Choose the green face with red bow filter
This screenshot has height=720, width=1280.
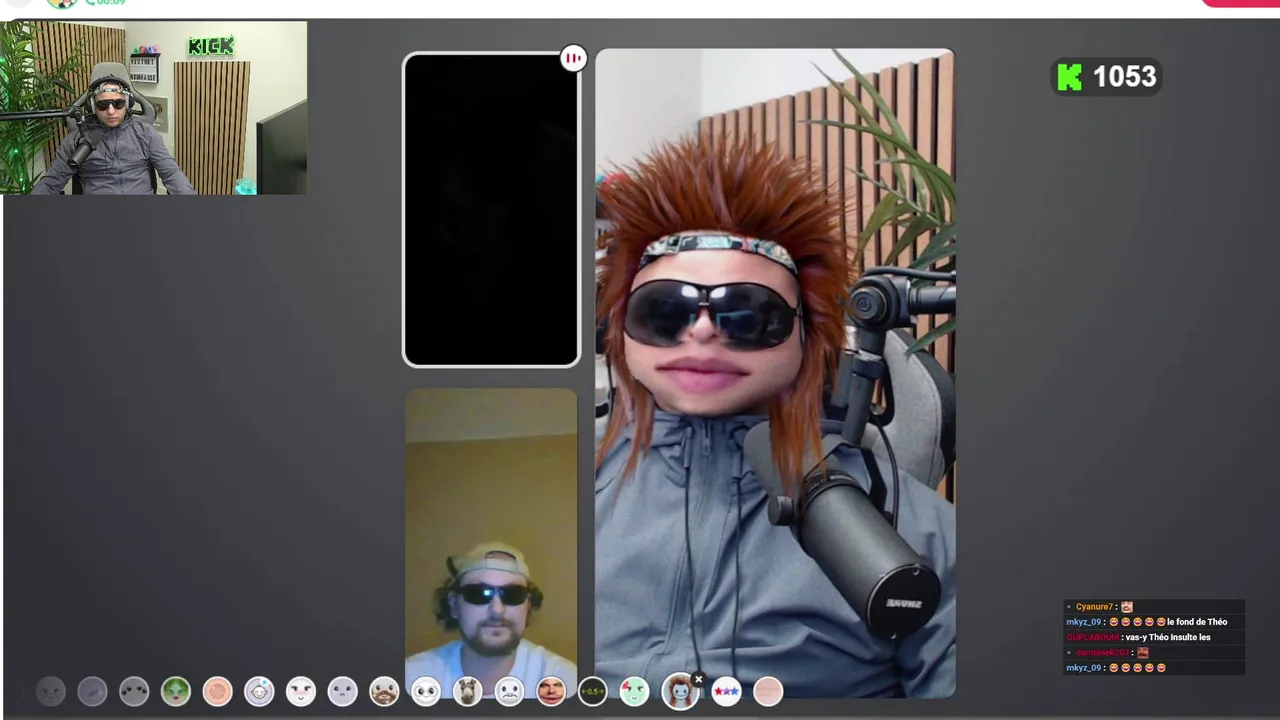634,691
